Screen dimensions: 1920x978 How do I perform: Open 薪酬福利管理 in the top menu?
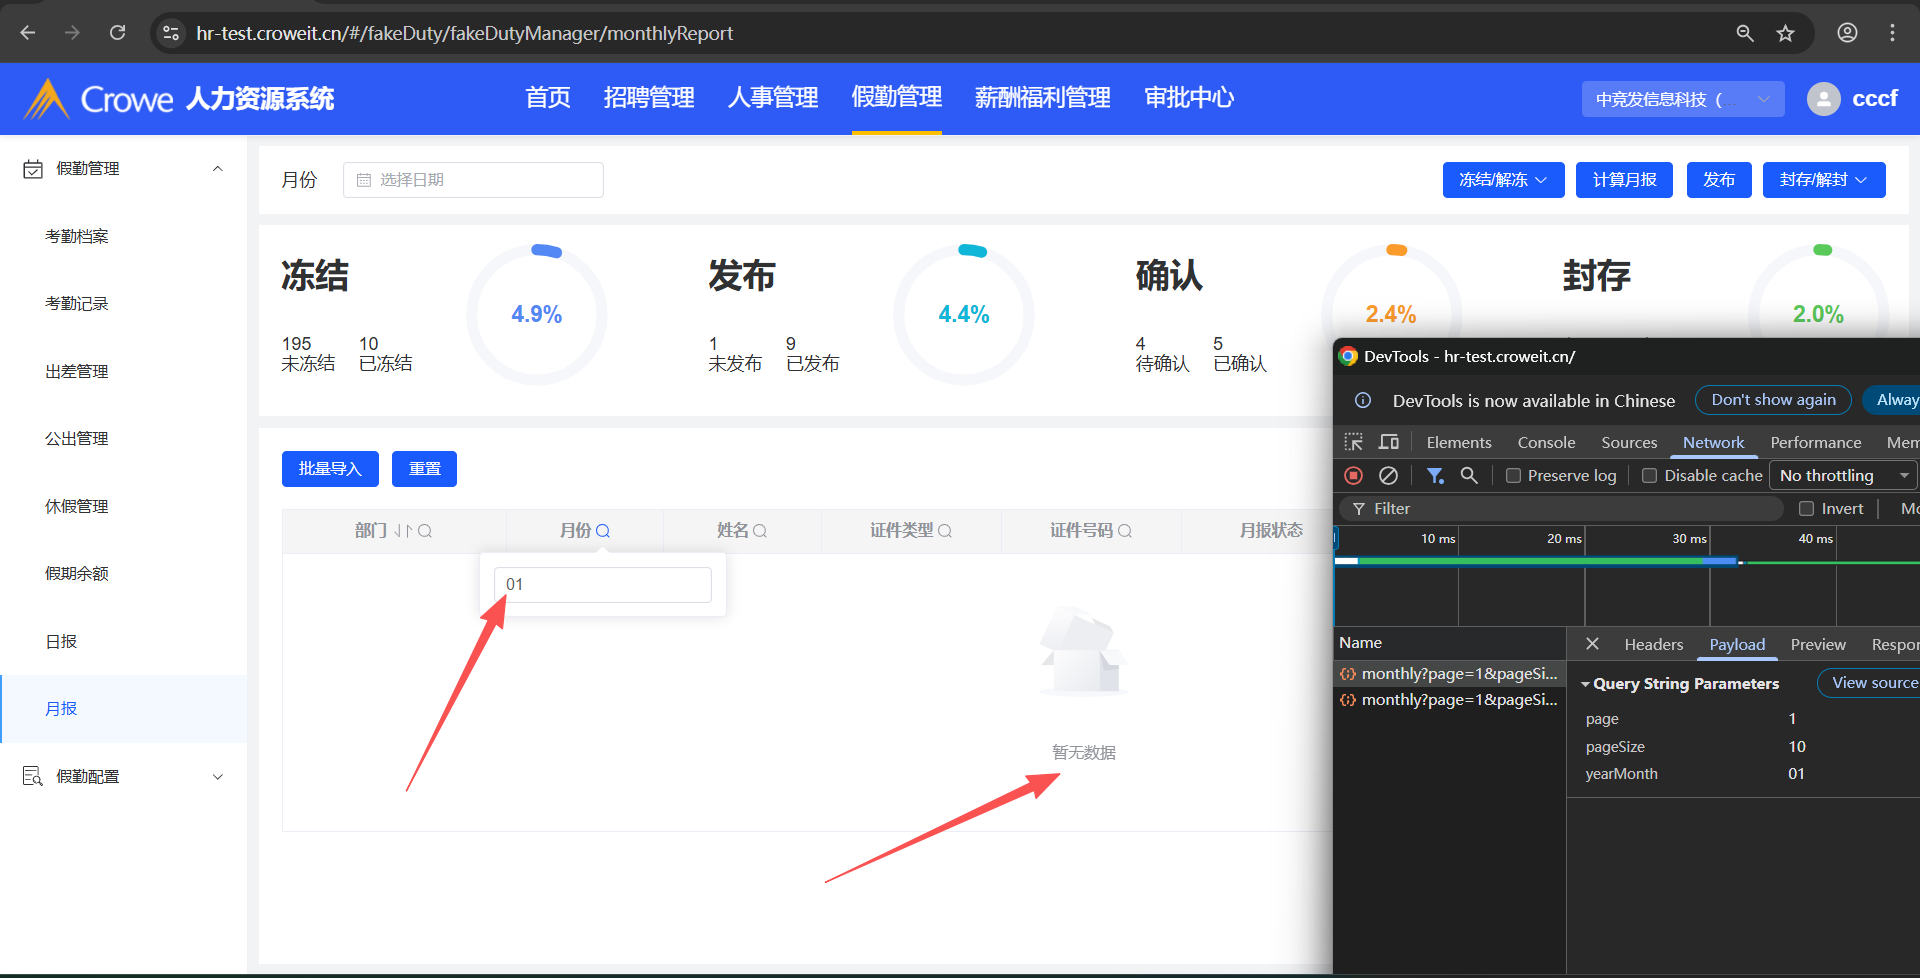(1042, 98)
